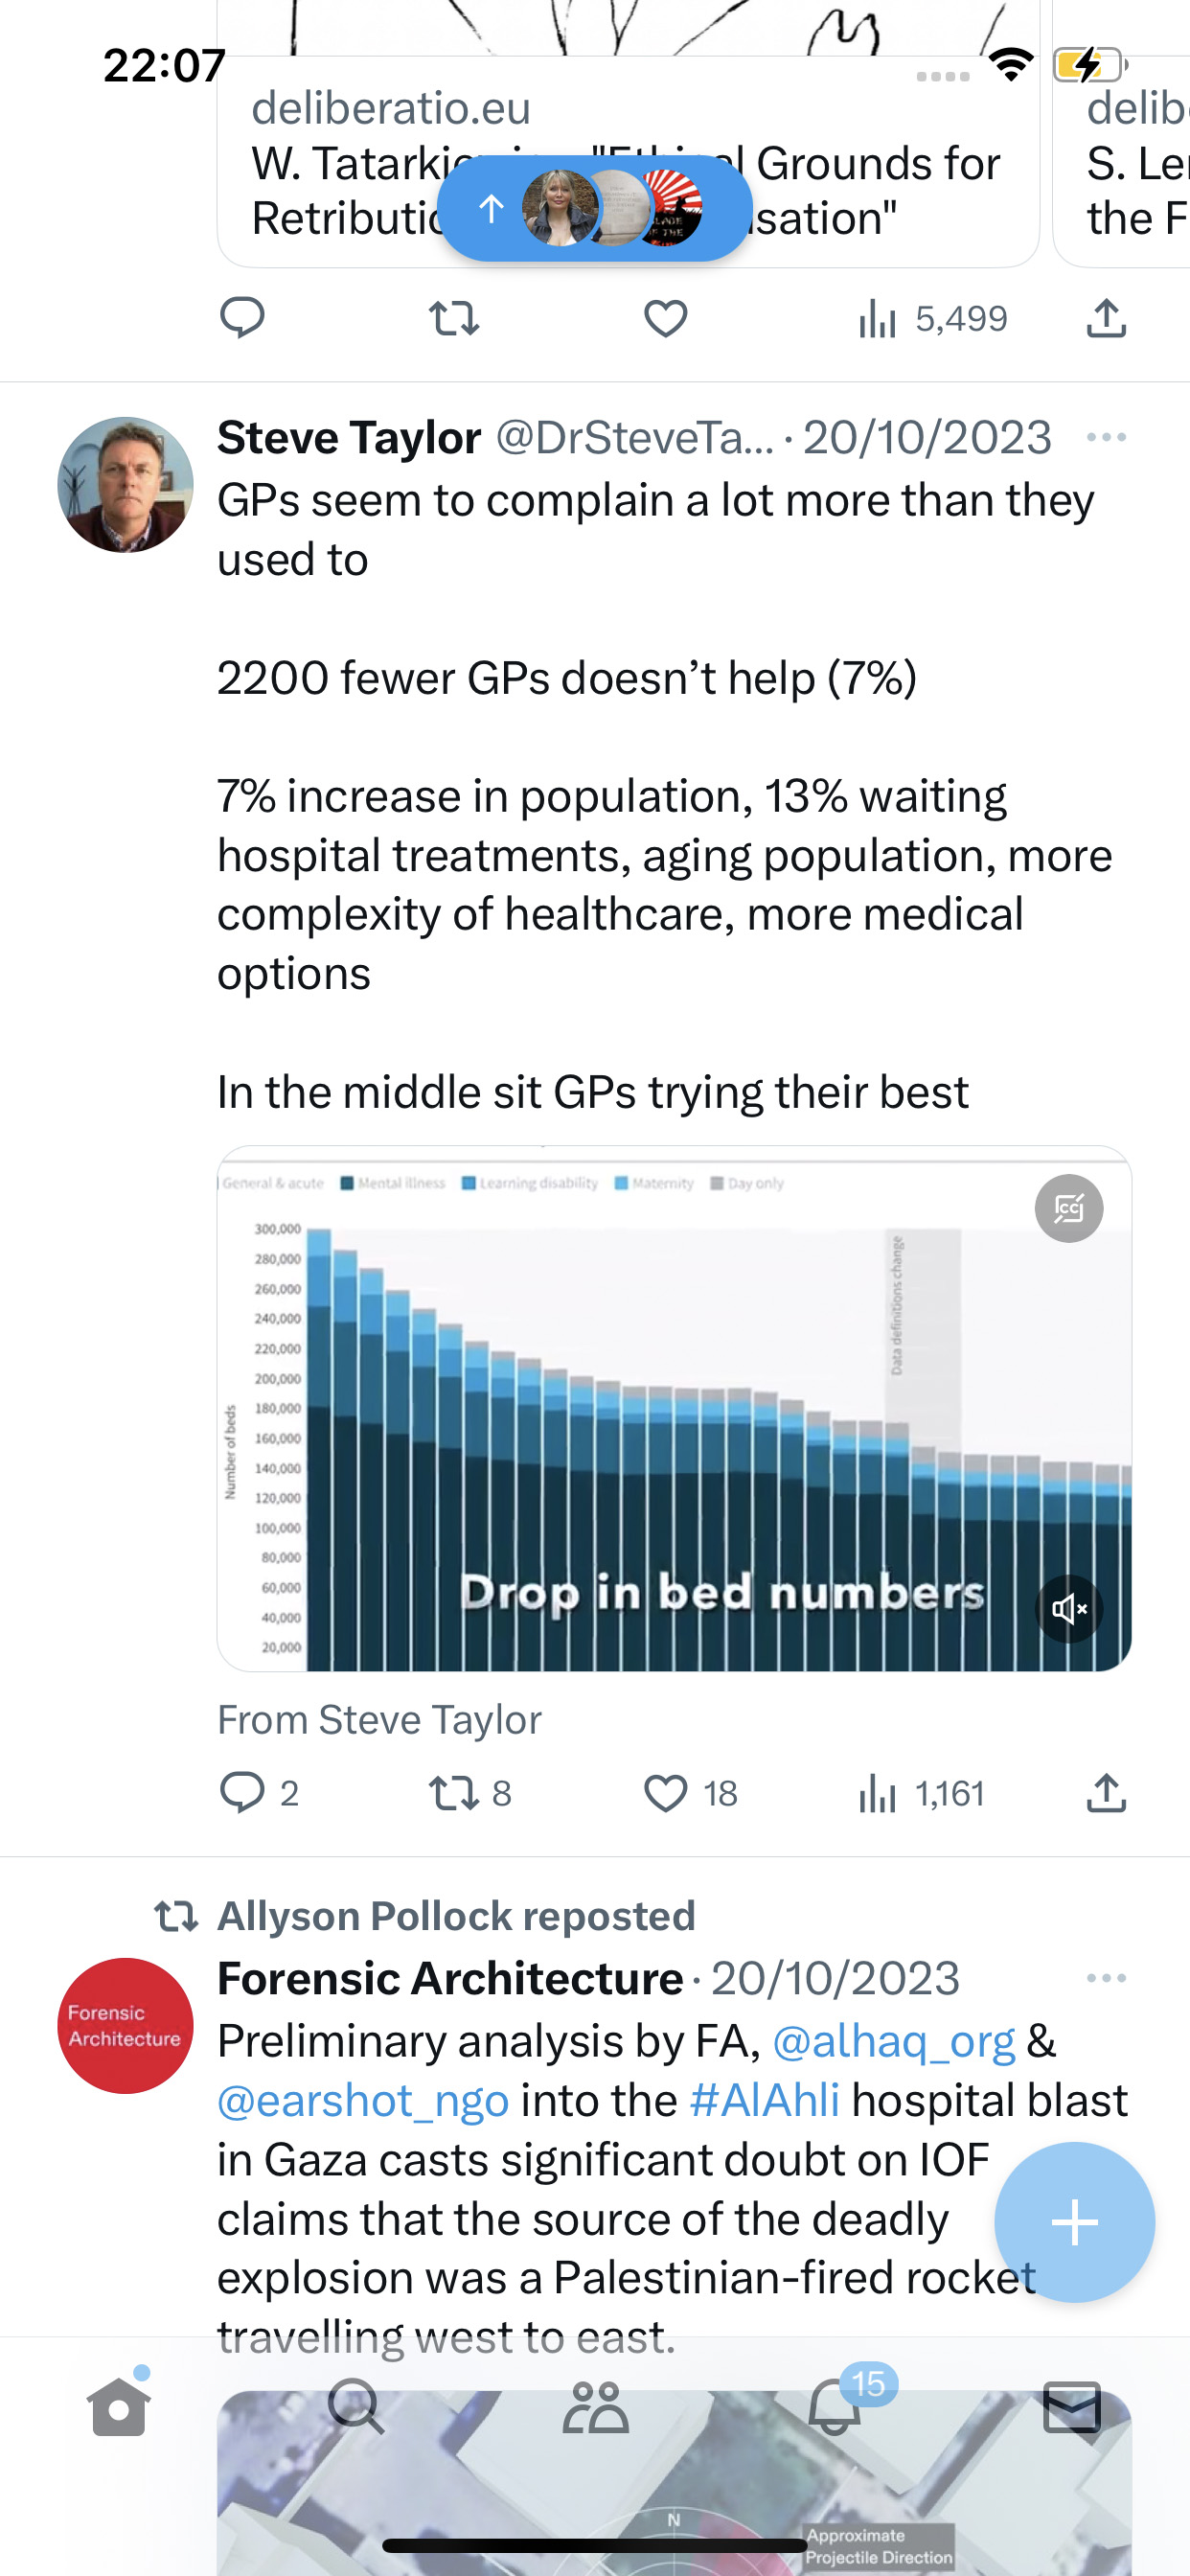The image size is (1190, 2576).
Task: Open more options for Forensic Architecture tweet
Action: [1106, 1978]
